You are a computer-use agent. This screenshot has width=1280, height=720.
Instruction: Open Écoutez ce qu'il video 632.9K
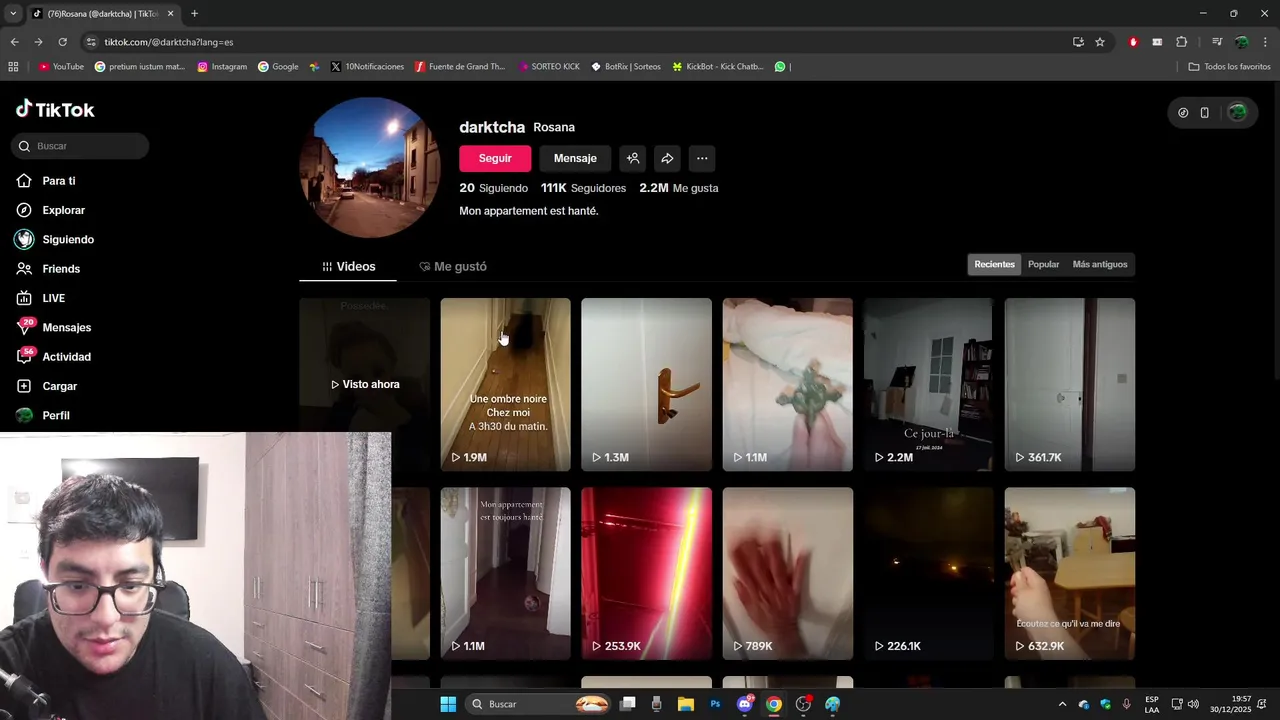(x=1070, y=573)
